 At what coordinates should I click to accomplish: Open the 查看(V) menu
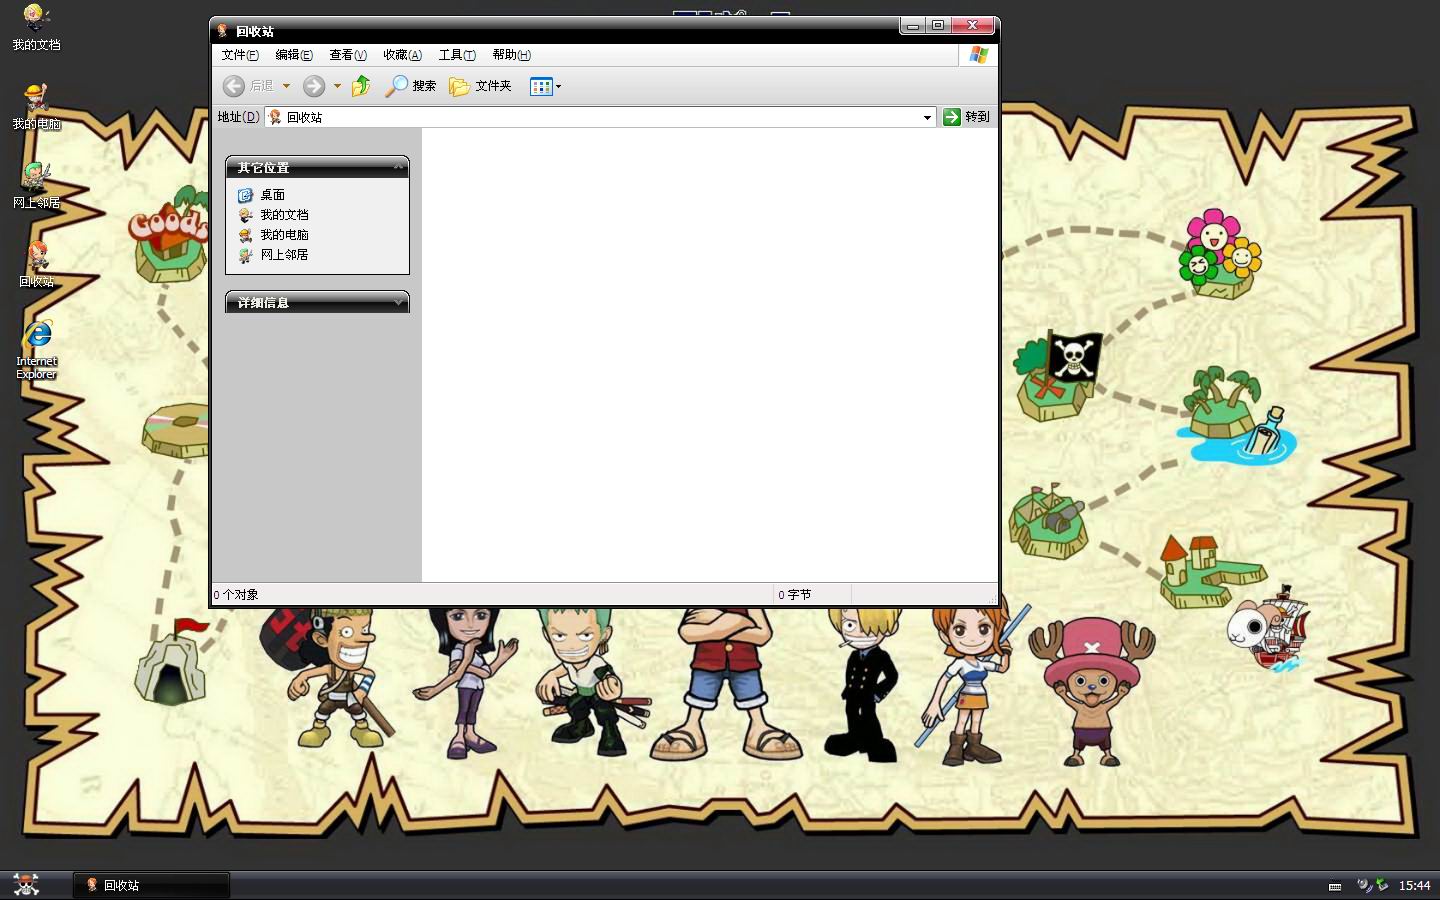point(348,55)
